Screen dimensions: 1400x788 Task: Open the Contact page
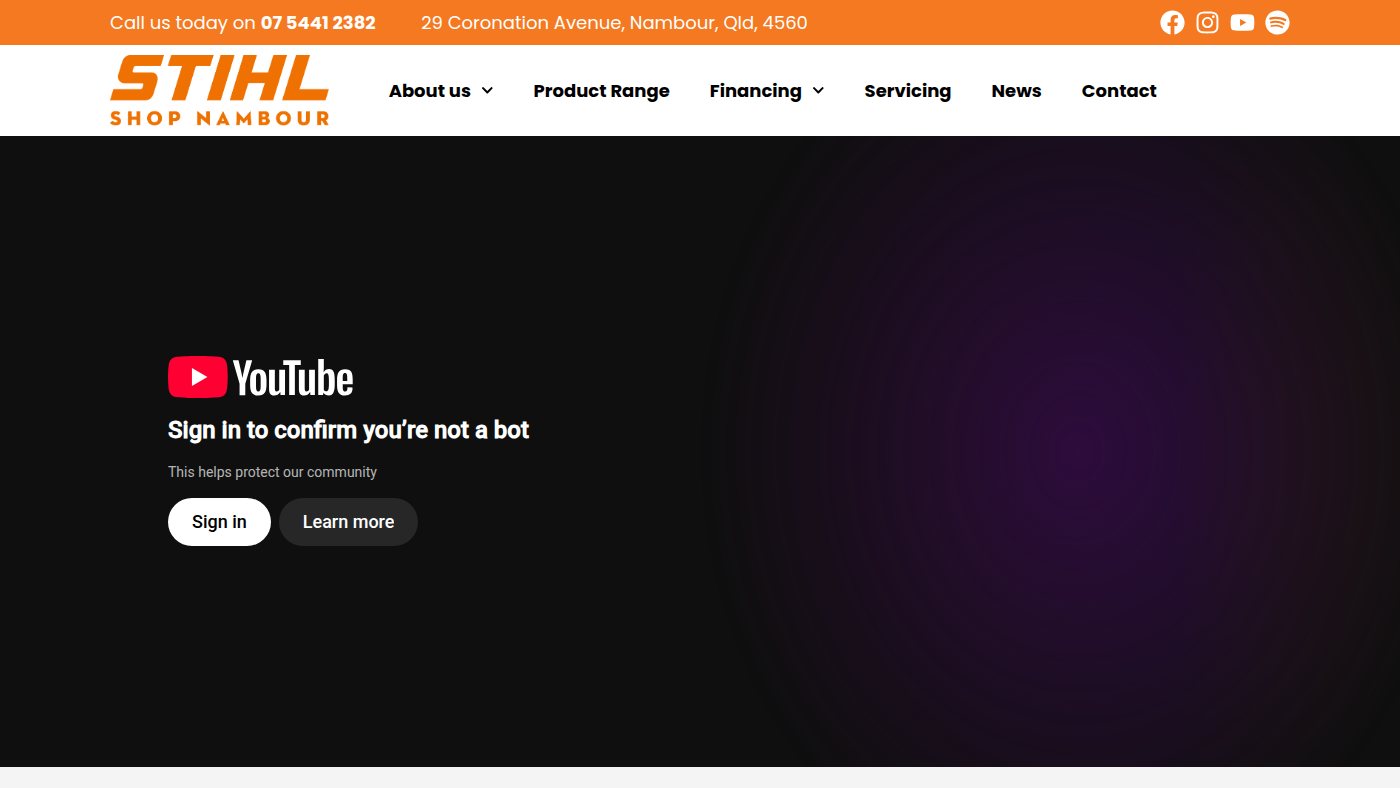click(x=1119, y=91)
